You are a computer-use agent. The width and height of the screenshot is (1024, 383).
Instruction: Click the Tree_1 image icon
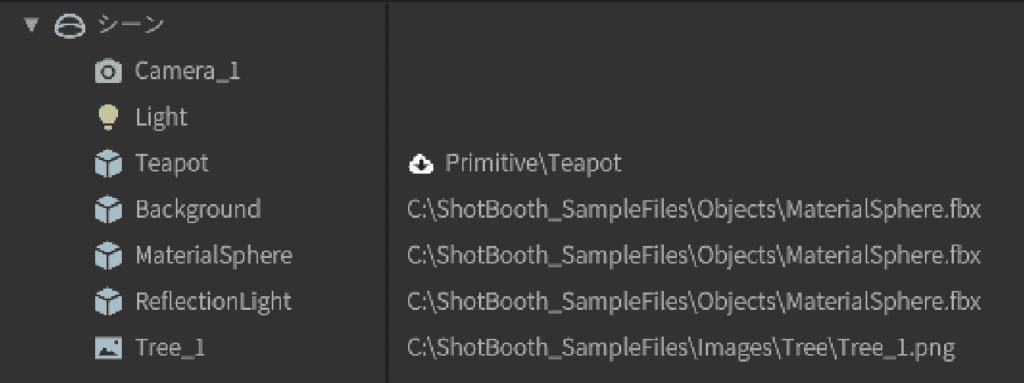click(108, 348)
